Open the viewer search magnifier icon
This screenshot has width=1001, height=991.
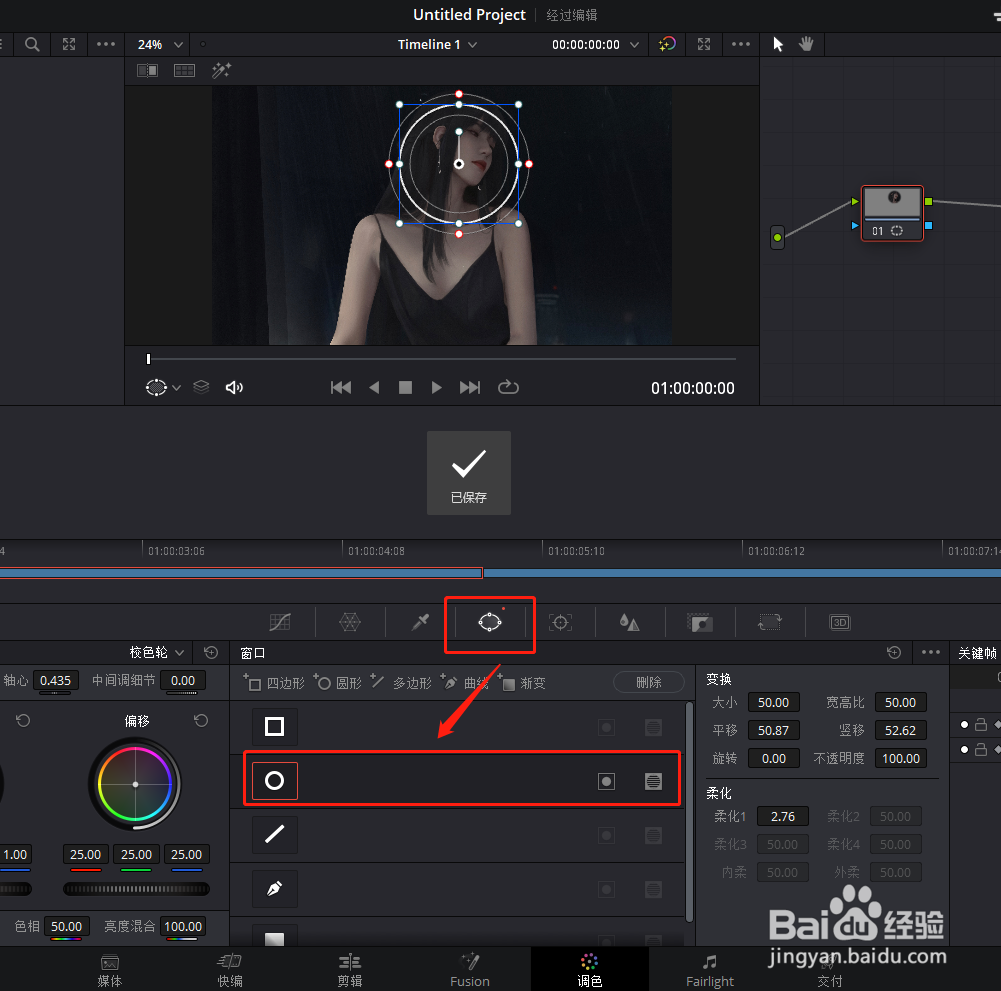[32, 44]
